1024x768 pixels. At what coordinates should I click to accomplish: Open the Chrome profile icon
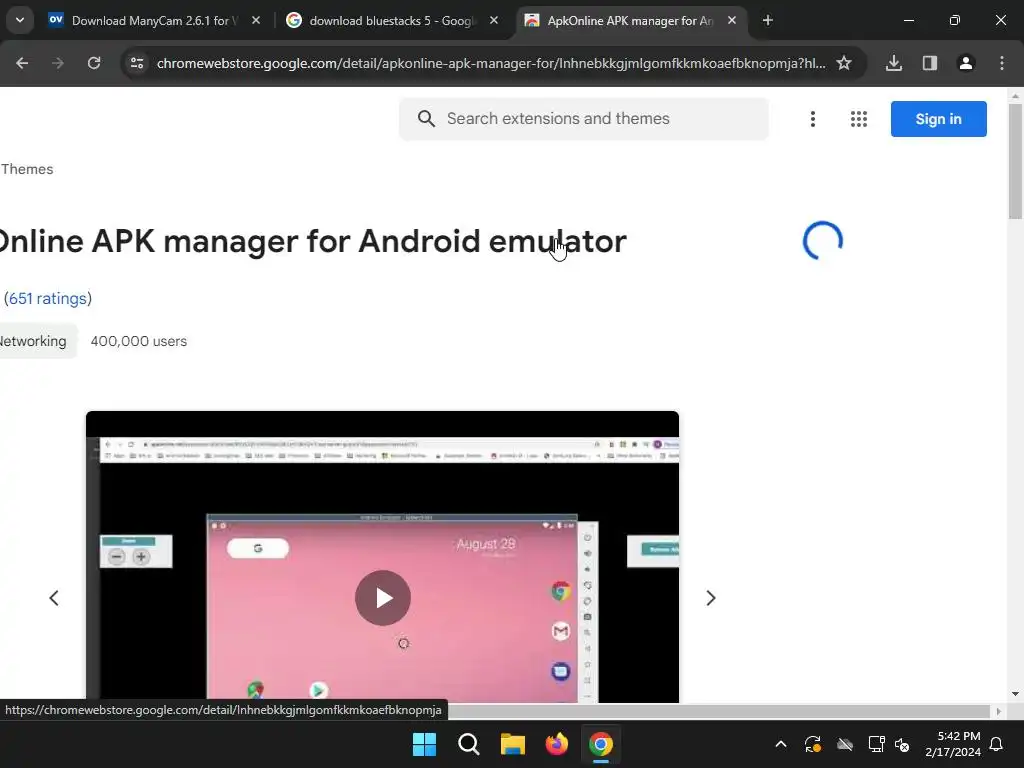point(966,63)
